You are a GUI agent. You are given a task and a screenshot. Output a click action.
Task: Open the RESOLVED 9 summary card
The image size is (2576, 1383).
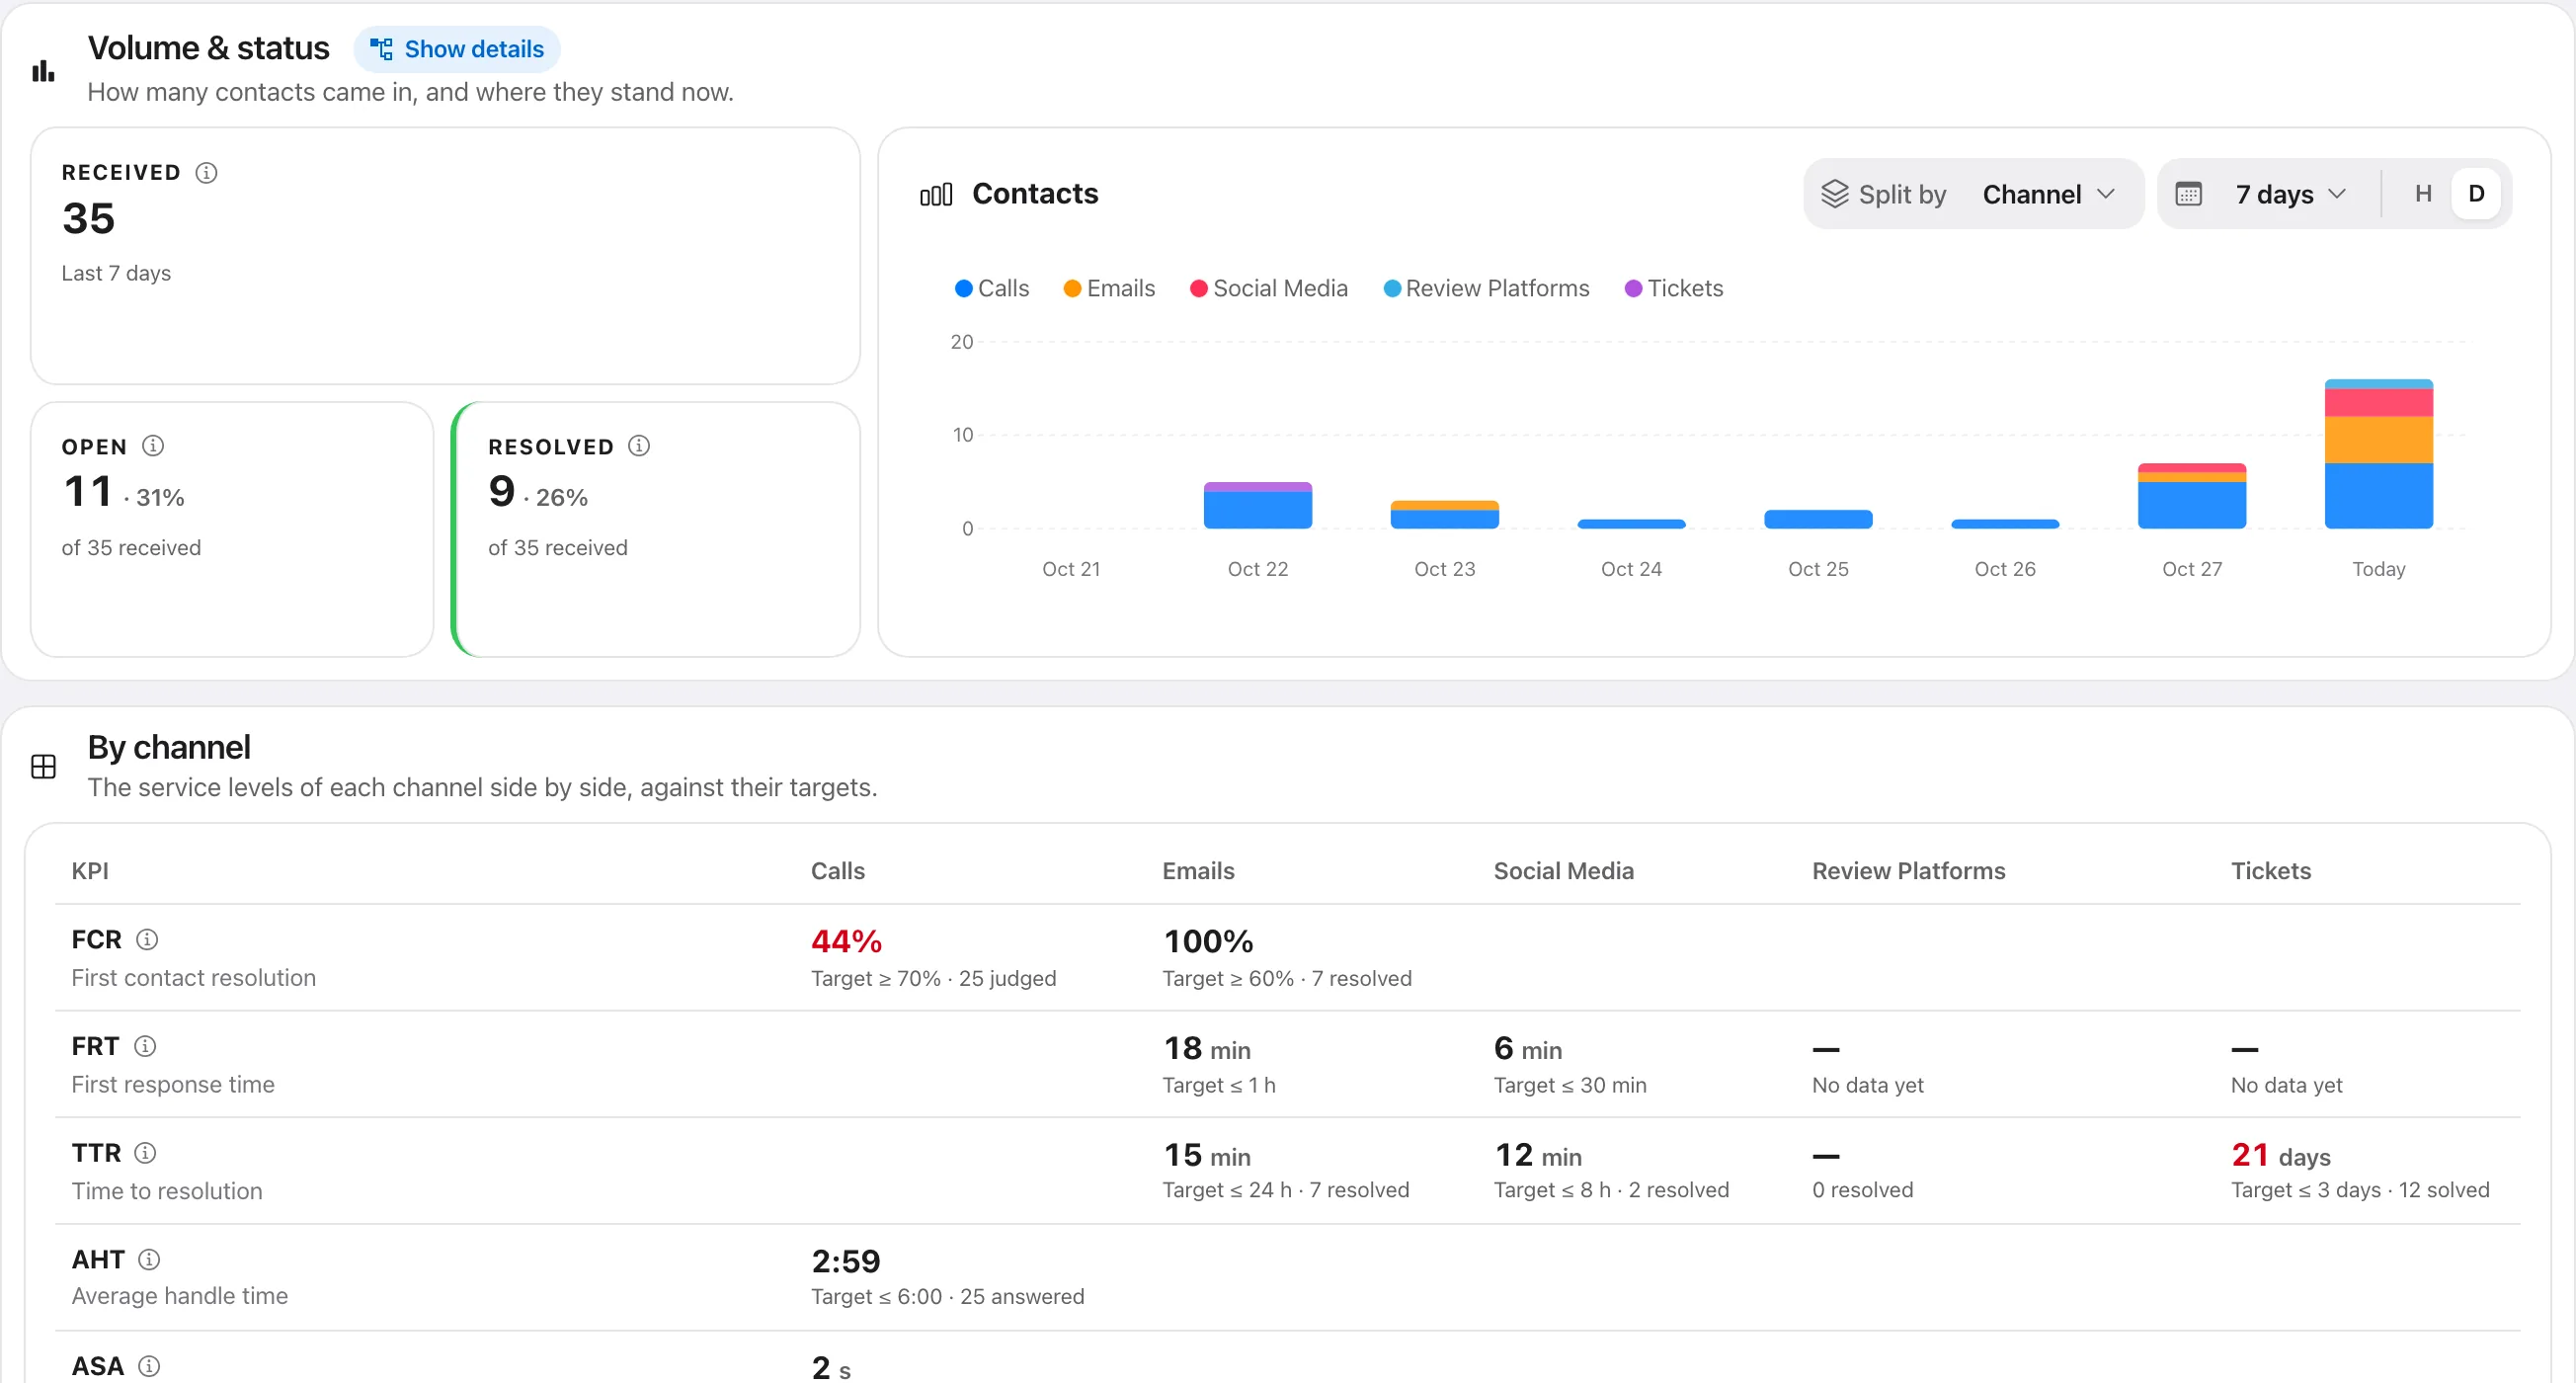pyautogui.click(x=656, y=529)
